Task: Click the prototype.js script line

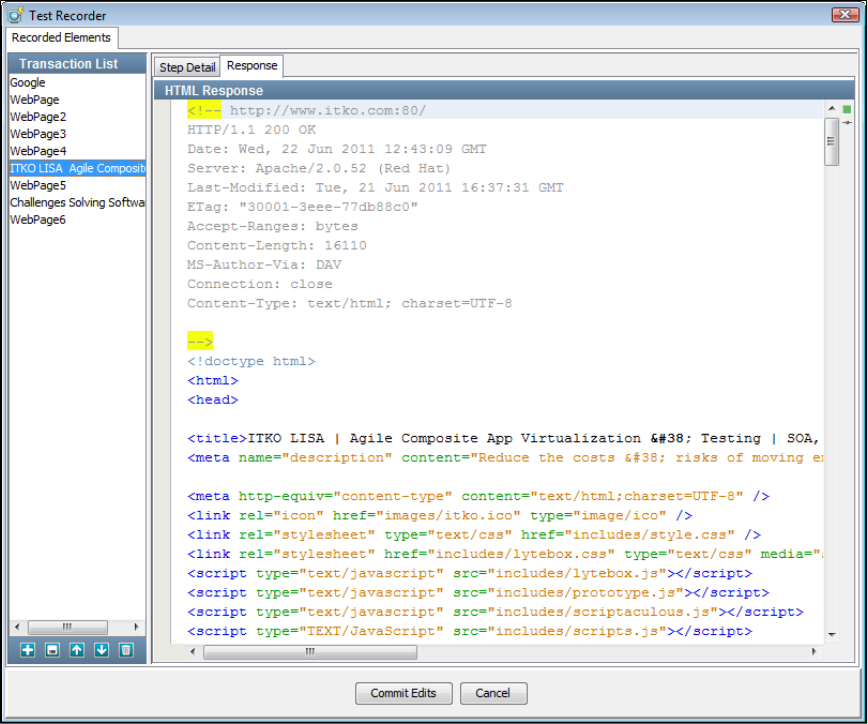Action: click(478, 593)
